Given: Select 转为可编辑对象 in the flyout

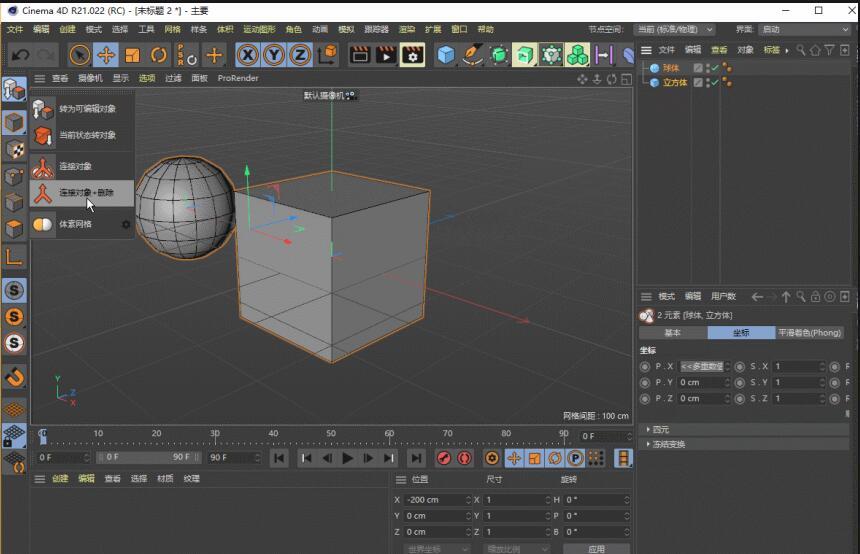Looking at the screenshot, I should tap(86, 108).
